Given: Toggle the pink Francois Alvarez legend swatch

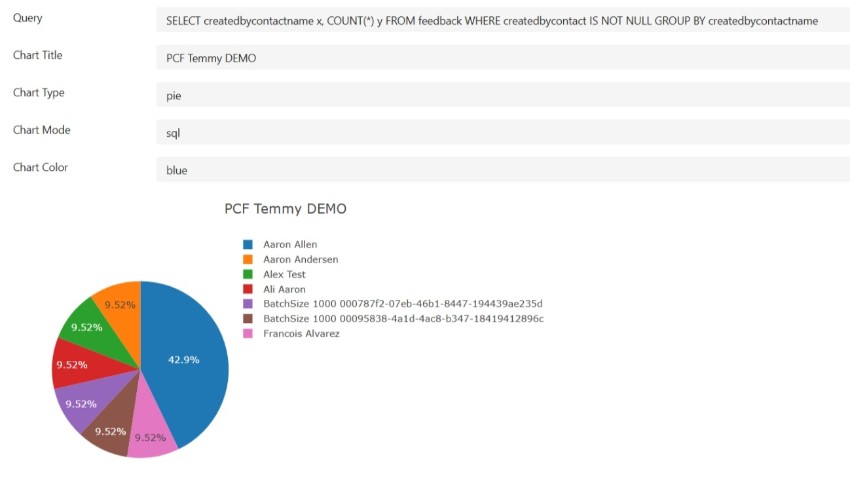Looking at the screenshot, I should tap(248, 333).
